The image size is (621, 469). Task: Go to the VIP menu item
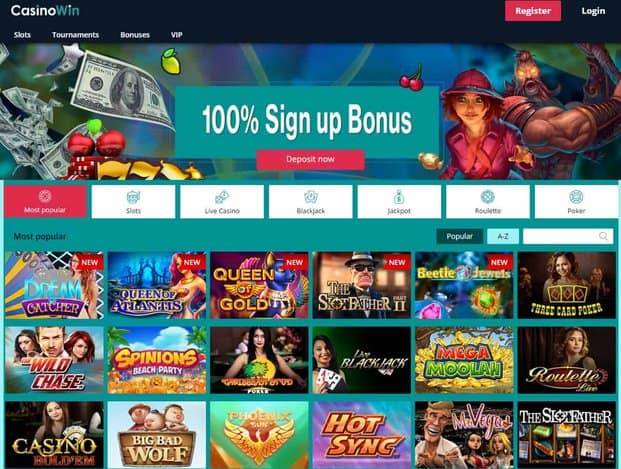177,35
